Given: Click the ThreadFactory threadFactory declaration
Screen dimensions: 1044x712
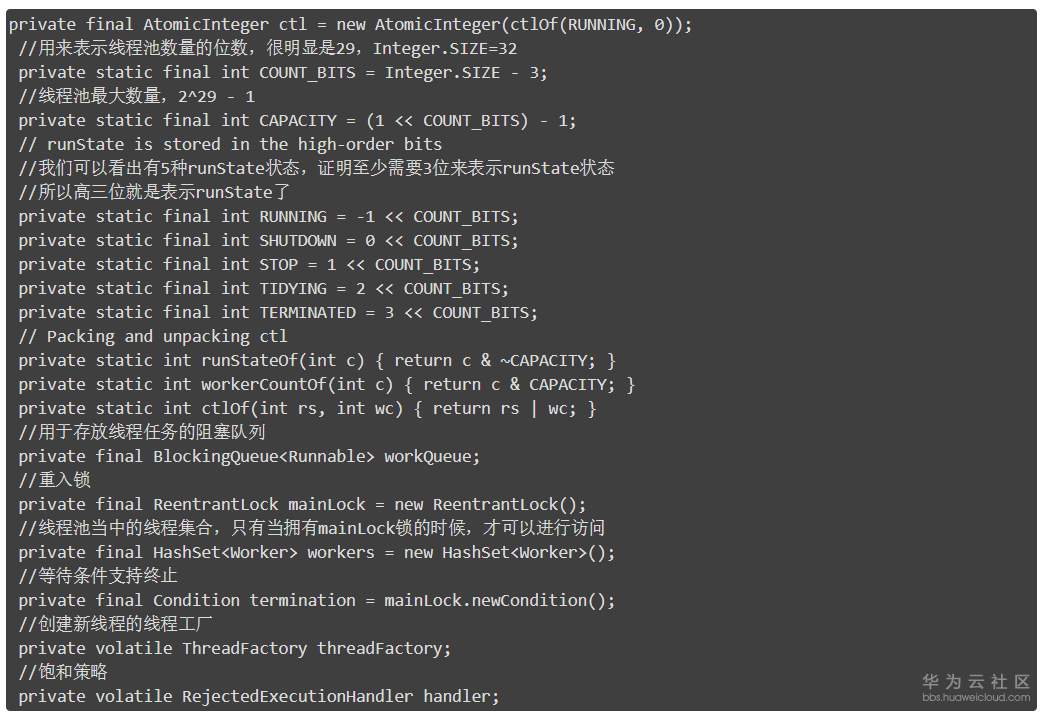Looking at the screenshot, I should tap(234, 648).
